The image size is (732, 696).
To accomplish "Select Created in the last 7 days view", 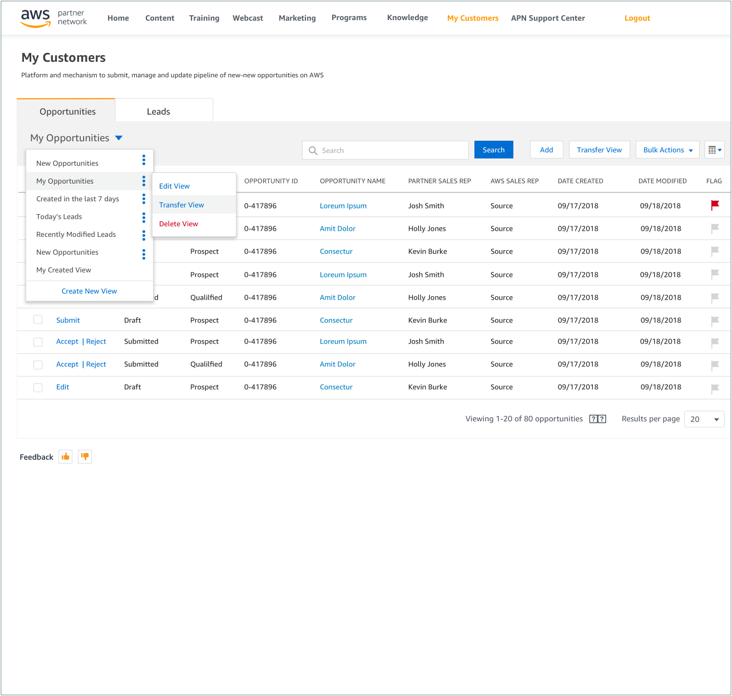I will point(77,198).
